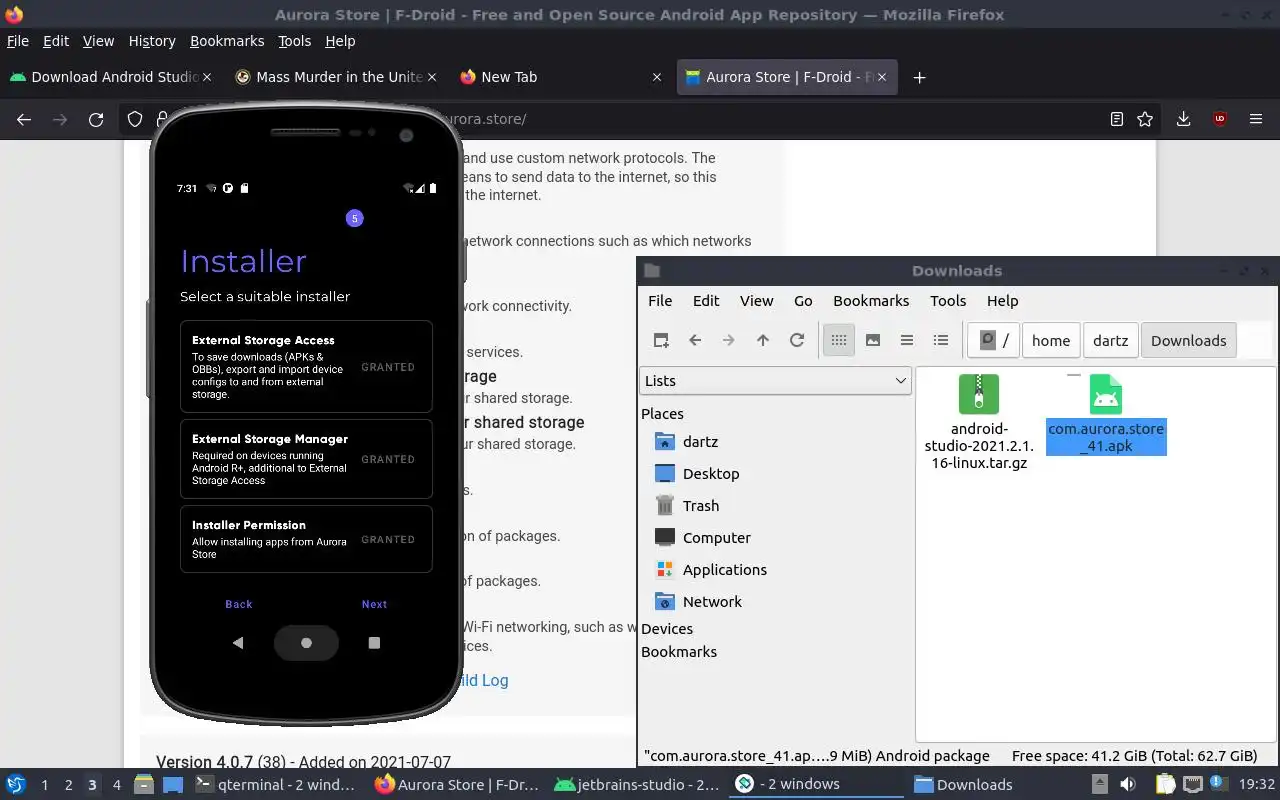The height and width of the screenshot is (800, 1280).
Task: Switch to the New Tab tab
Action: click(x=560, y=77)
